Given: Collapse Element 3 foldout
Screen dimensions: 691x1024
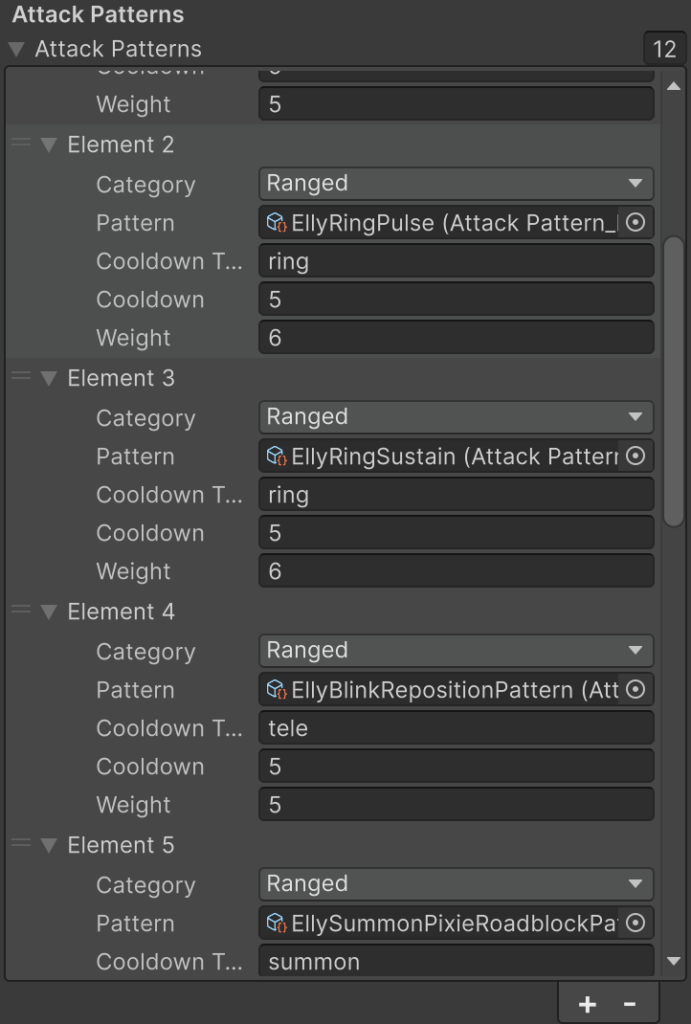Looking at the screenshot, I should pyautogui.click(x=49, y=379).
